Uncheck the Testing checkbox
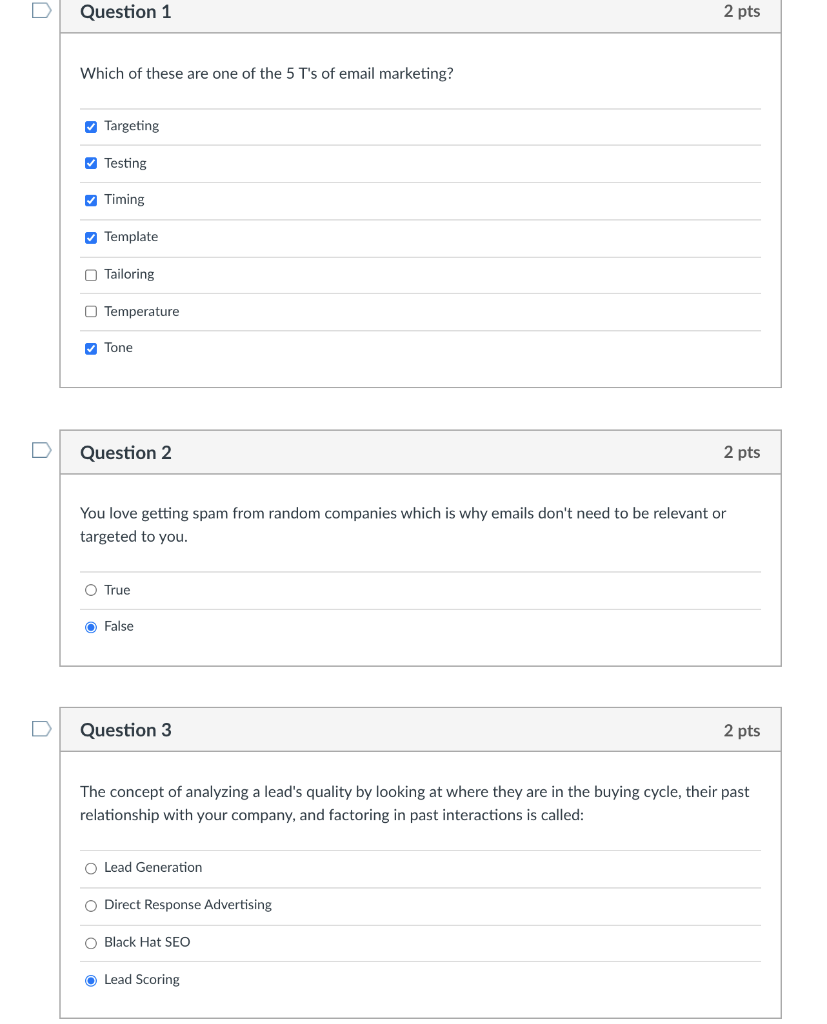This screenshot has height=1024, width=827. [x=91, y=163]
